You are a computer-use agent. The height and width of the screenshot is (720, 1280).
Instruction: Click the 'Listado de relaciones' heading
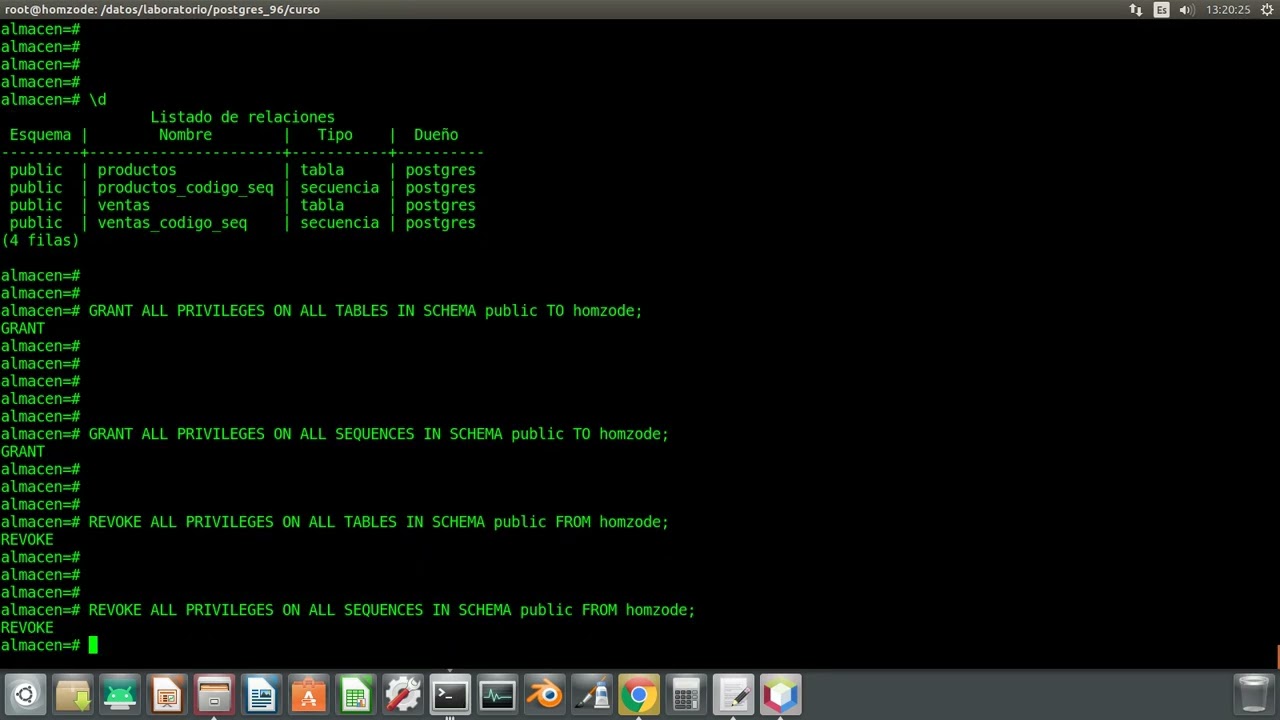tap(242, 117)
